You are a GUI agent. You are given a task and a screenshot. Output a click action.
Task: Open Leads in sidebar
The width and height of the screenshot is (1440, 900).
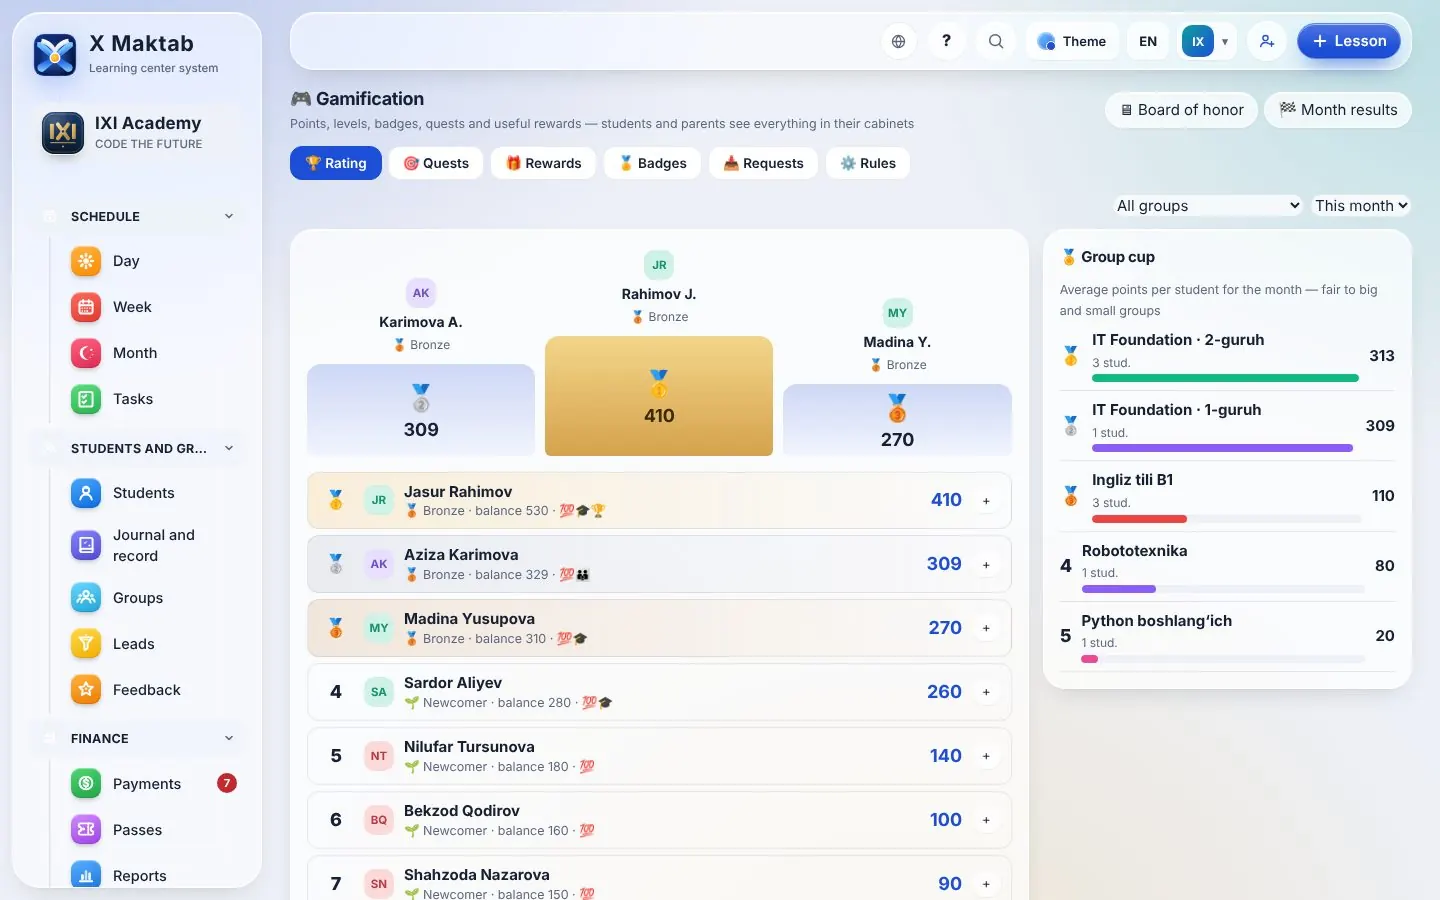click(x=148, y=644)
